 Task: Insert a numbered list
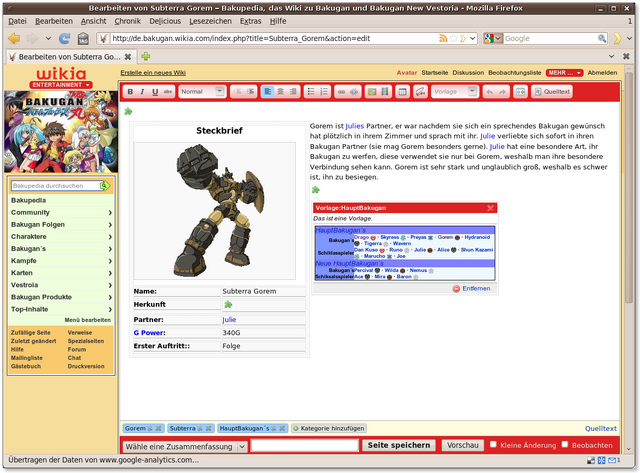(324, 92)
